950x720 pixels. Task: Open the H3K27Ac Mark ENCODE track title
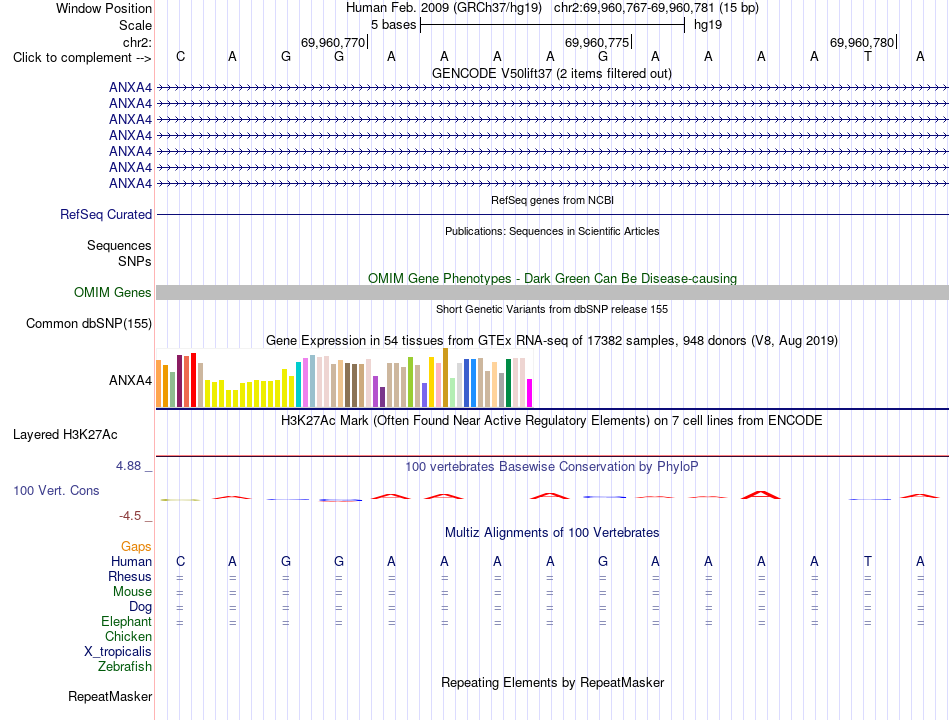(551, 421)
